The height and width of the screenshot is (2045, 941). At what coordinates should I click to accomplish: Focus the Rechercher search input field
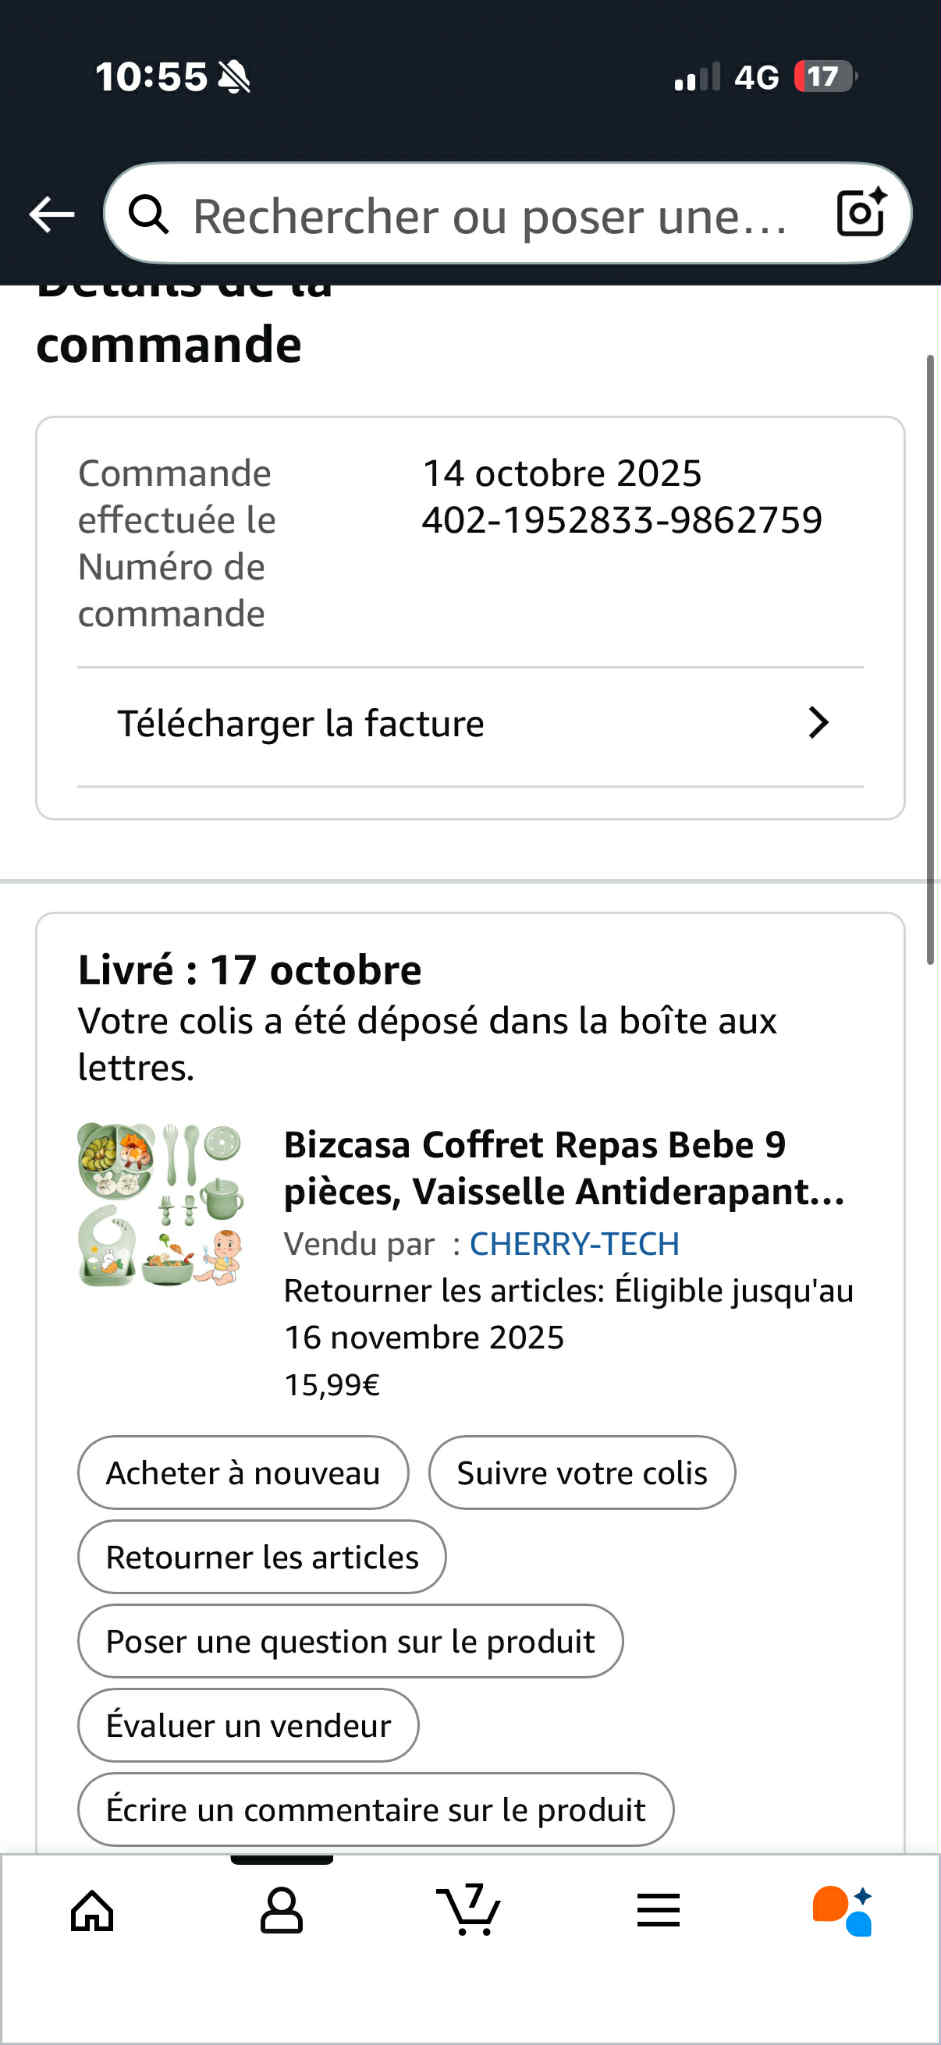490,216
